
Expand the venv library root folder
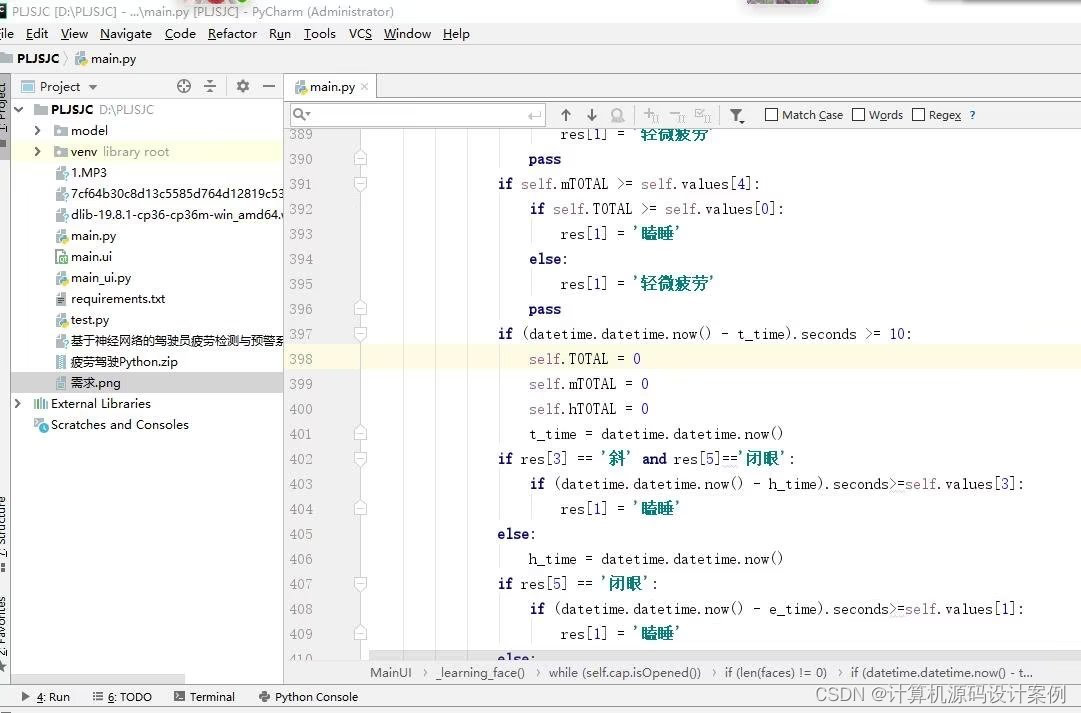pyautogui.click(x=37, y=151)
